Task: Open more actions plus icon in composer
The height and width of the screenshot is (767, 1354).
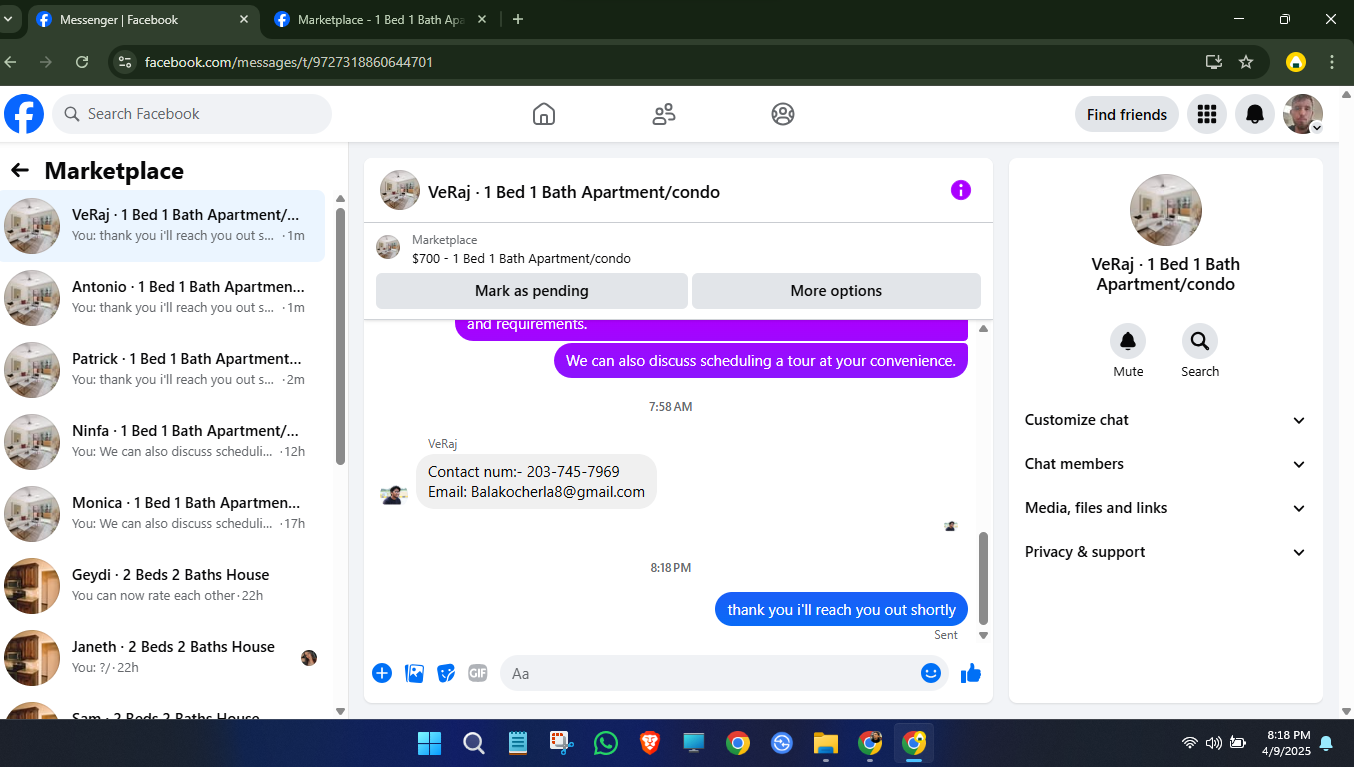Action: 382,673
